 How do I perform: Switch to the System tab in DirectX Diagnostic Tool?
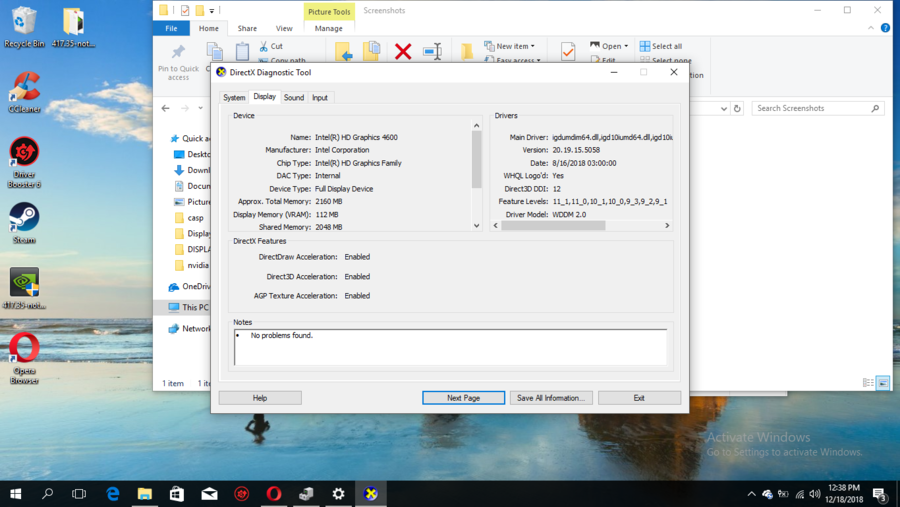[234, 98]
